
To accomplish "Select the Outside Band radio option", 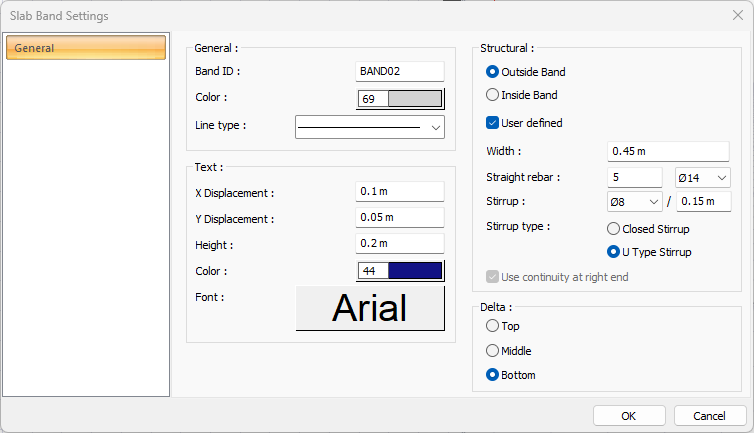I will pos(492,72).
